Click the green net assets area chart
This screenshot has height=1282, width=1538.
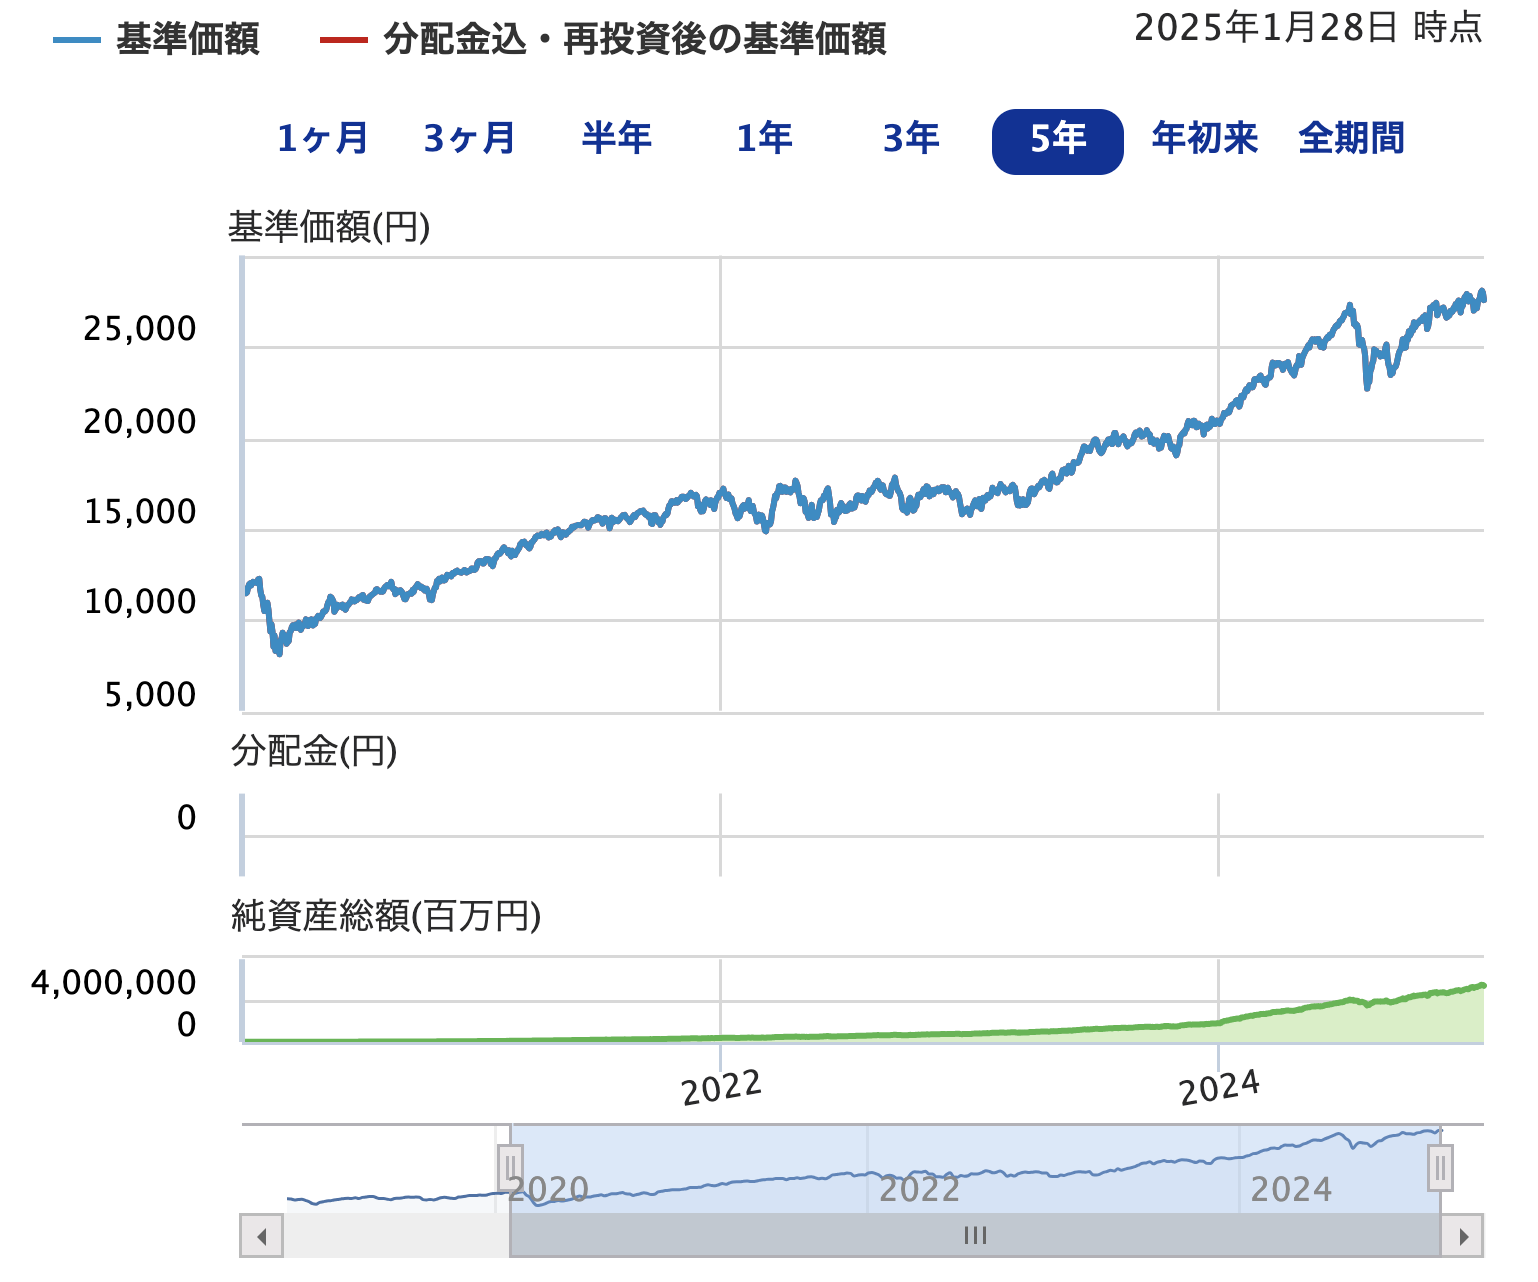[x=1400, y=1020]
